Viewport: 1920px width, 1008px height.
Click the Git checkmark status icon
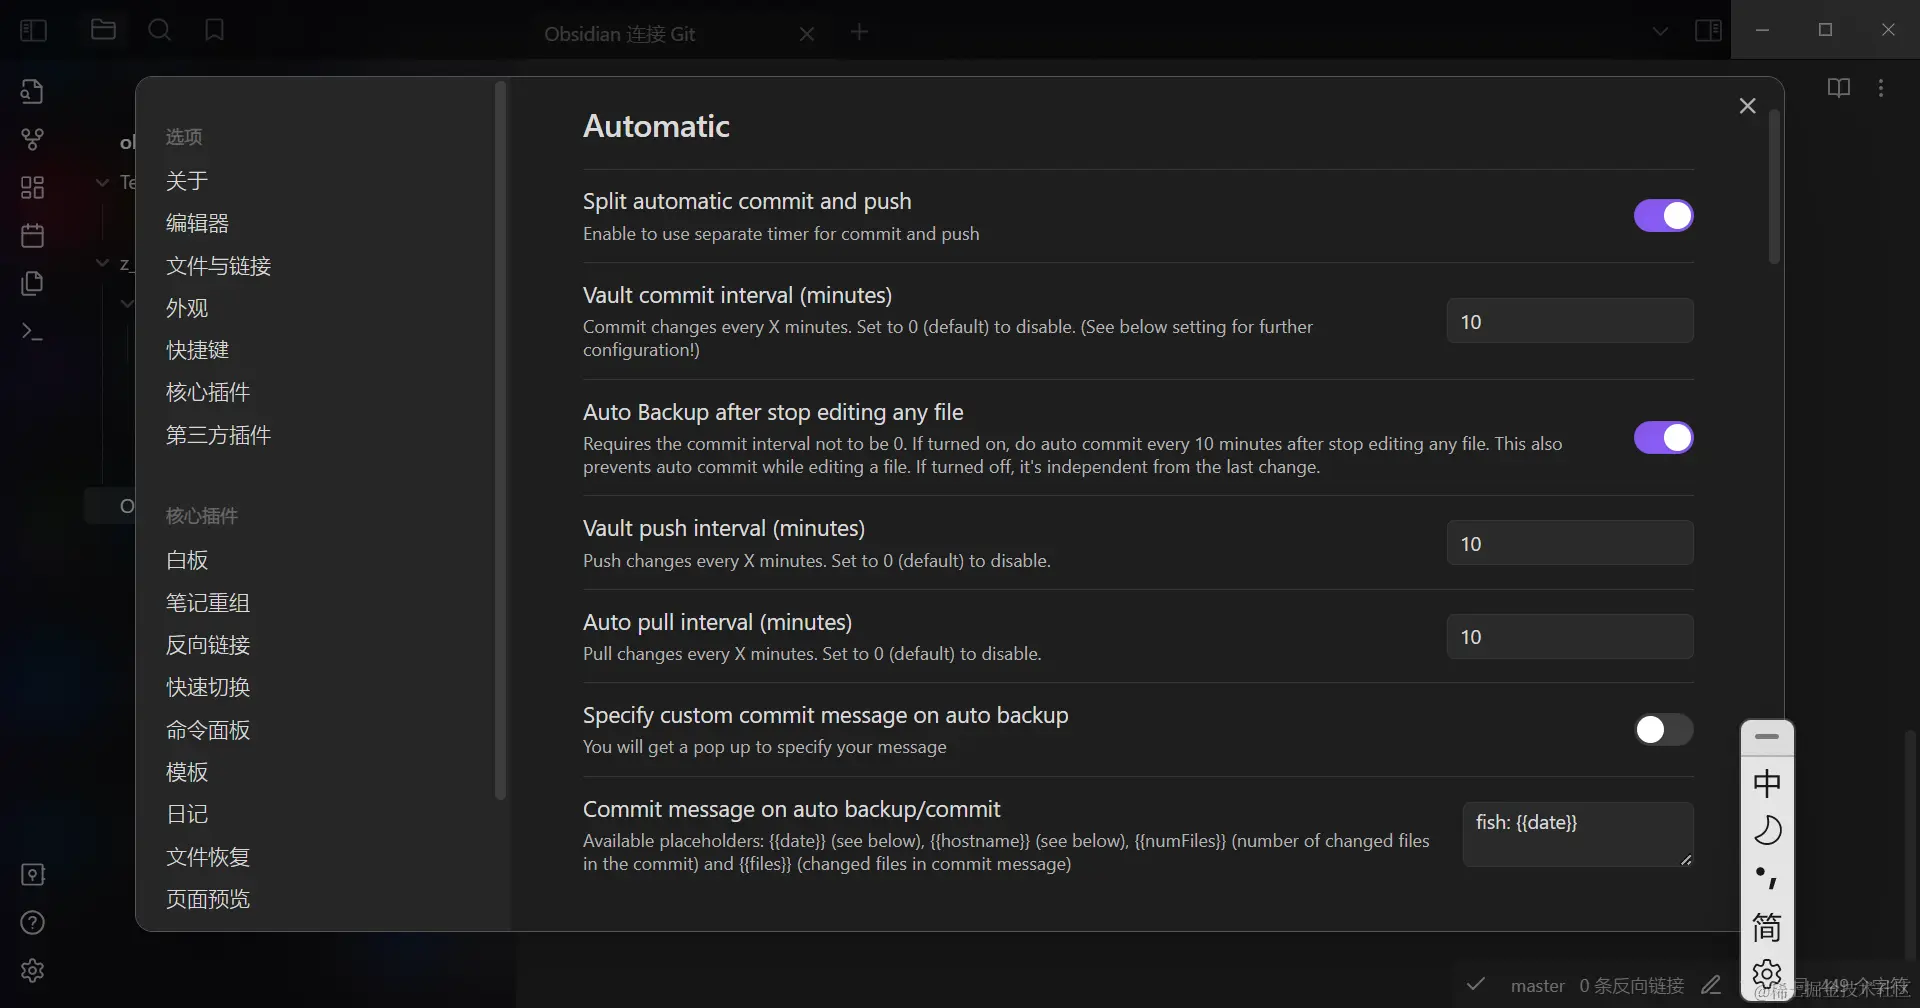click(1476, 985)
